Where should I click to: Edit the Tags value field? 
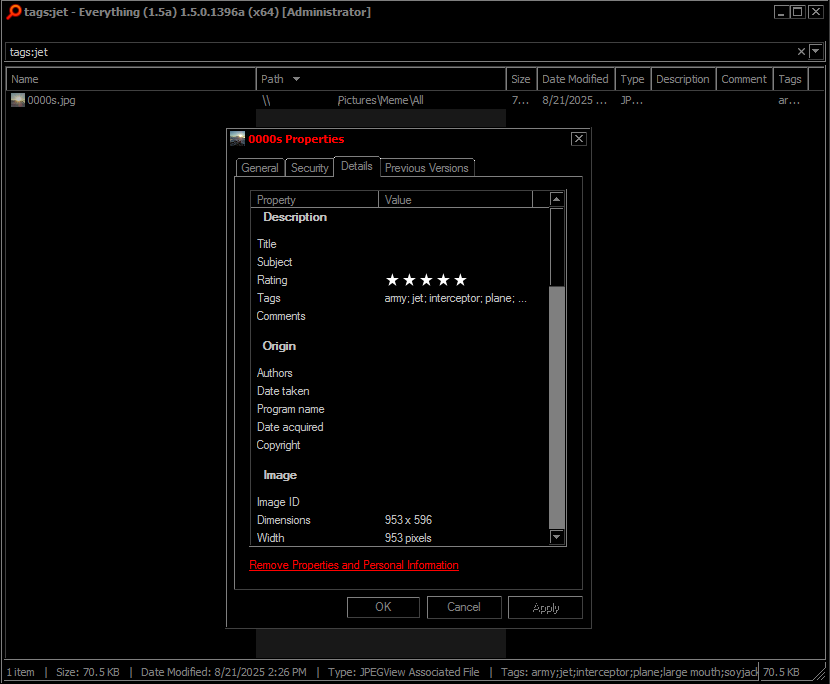click(x=455, y=298)
